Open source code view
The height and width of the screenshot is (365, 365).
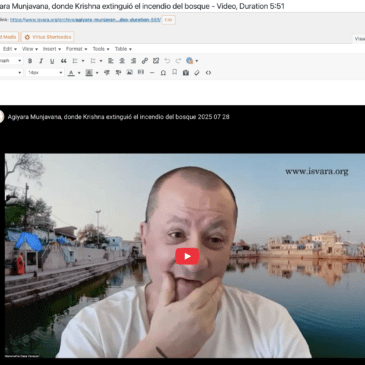(208, 73)
